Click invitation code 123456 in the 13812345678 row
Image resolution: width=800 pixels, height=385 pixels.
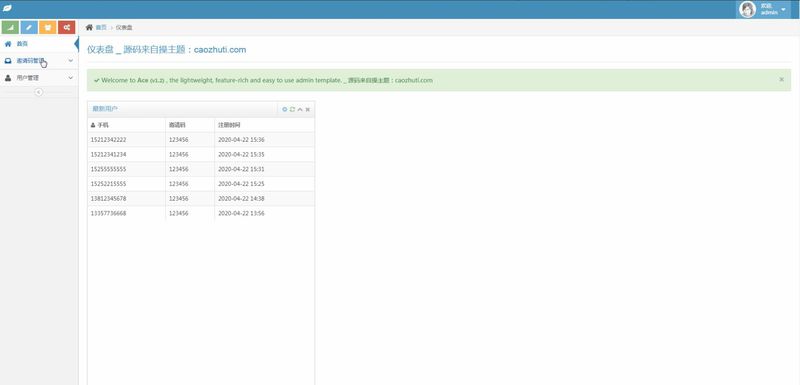[x=179, y=199]
